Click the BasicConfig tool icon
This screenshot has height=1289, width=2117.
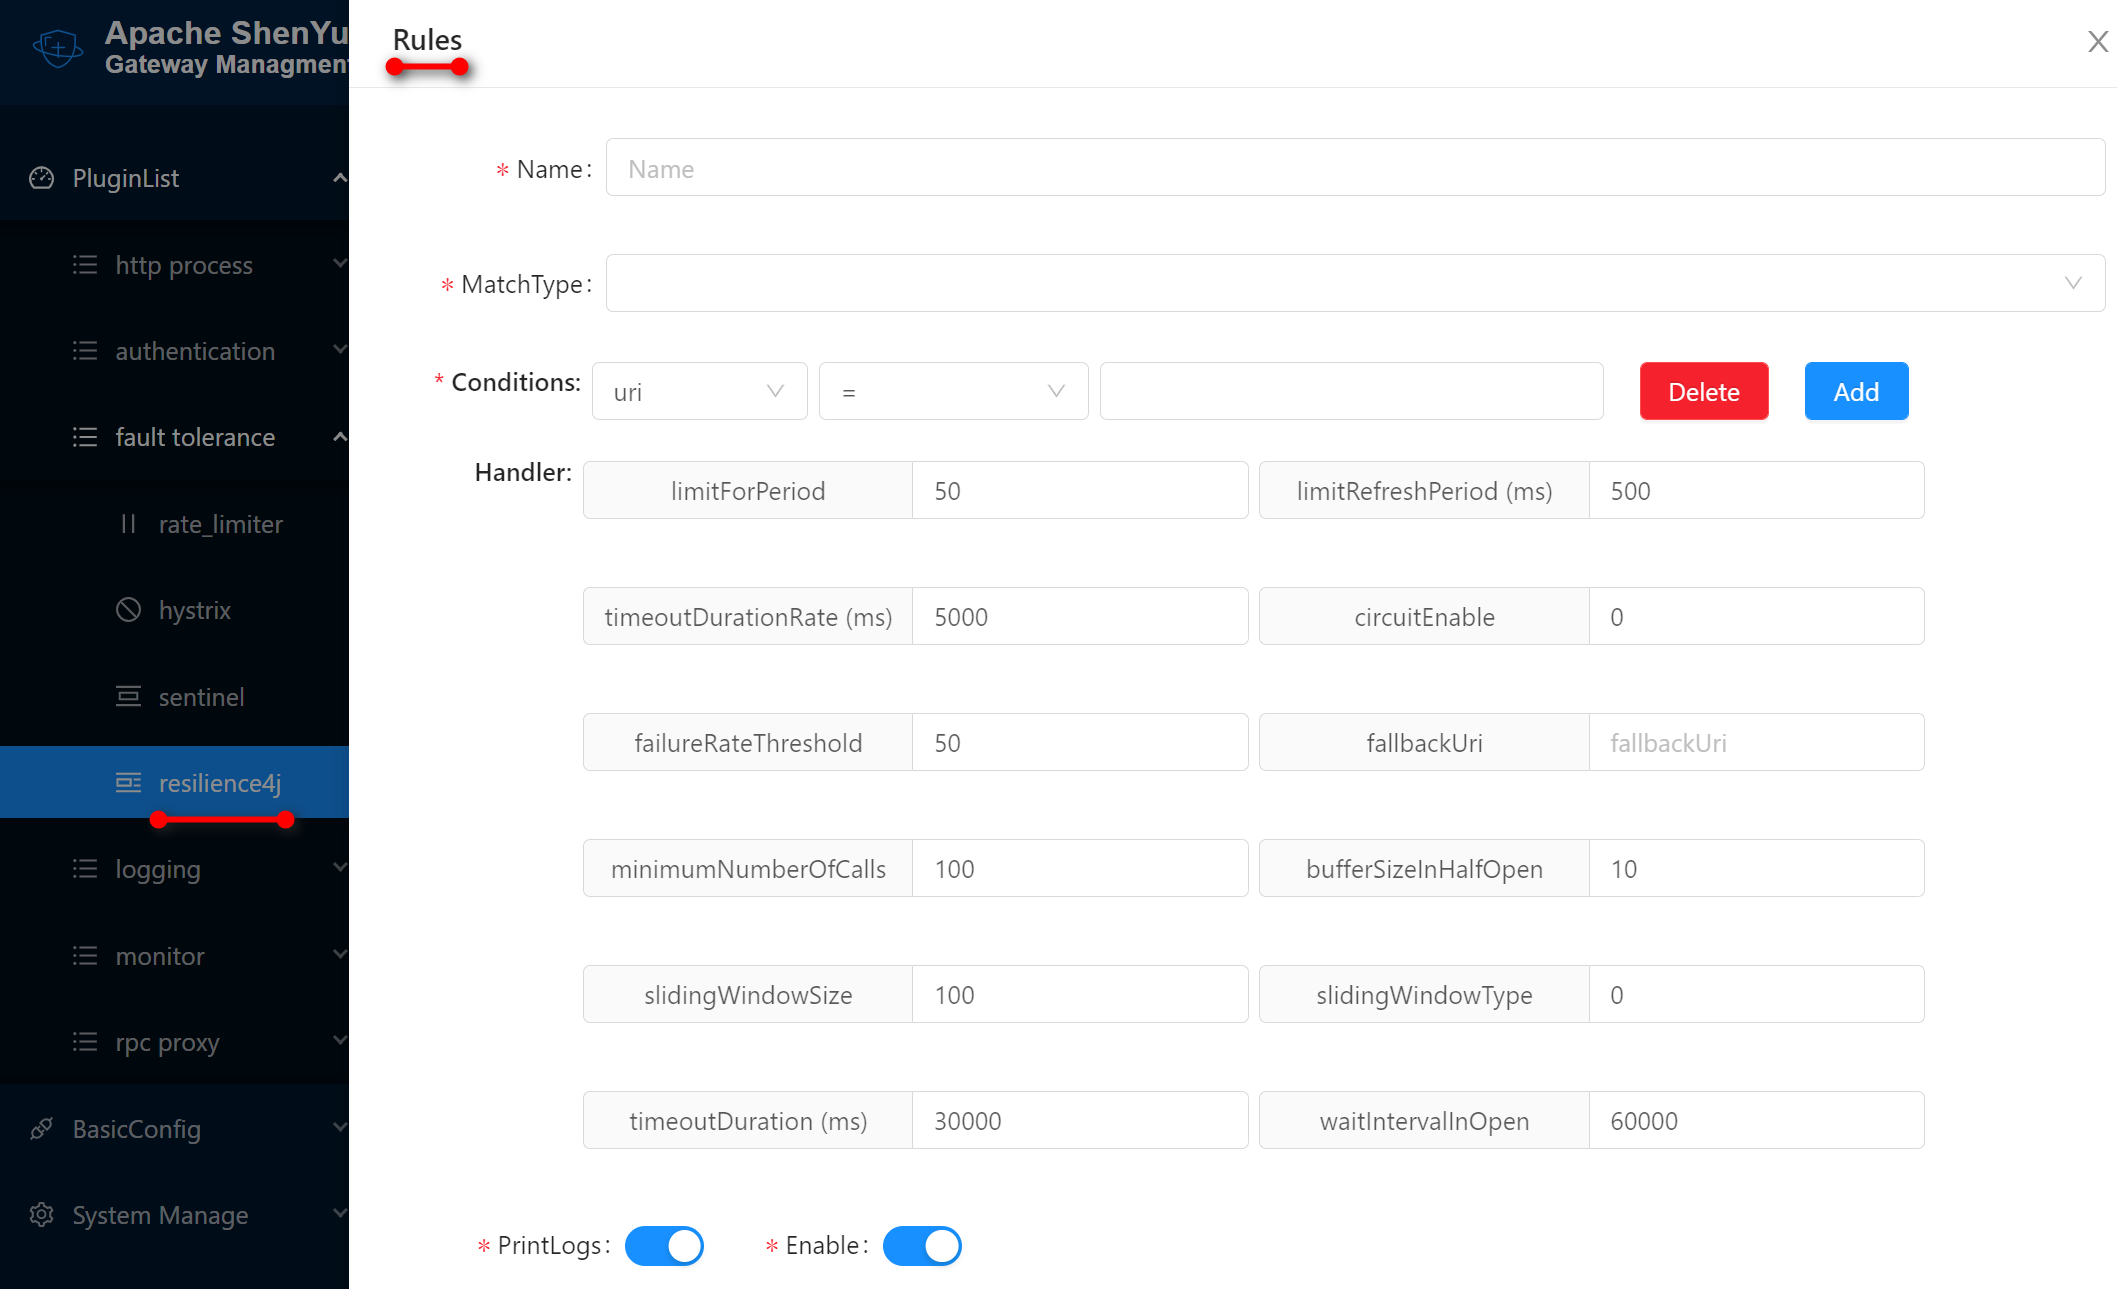[x=41, y=1129]
